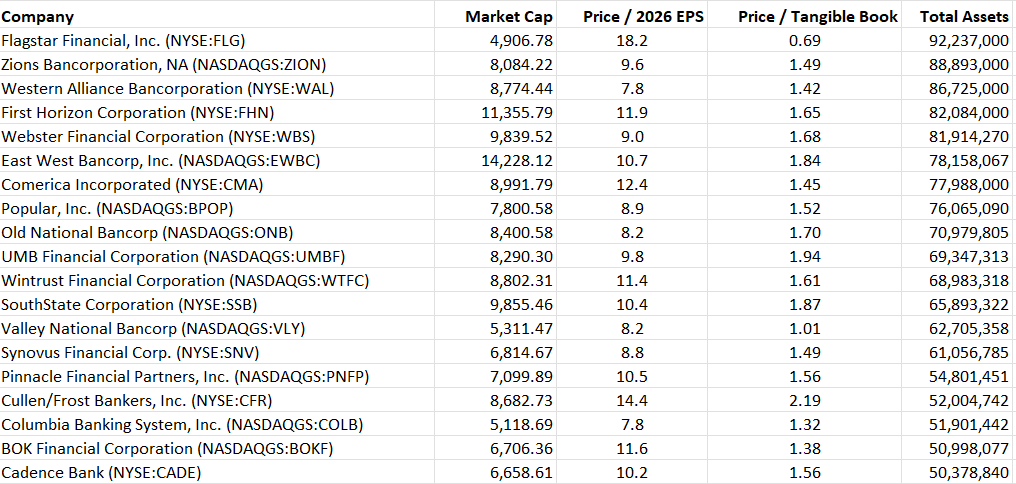Select the 9.6 Price / EPS value
This screenshot has height=484, width=1016.
(x=632, y=65)
